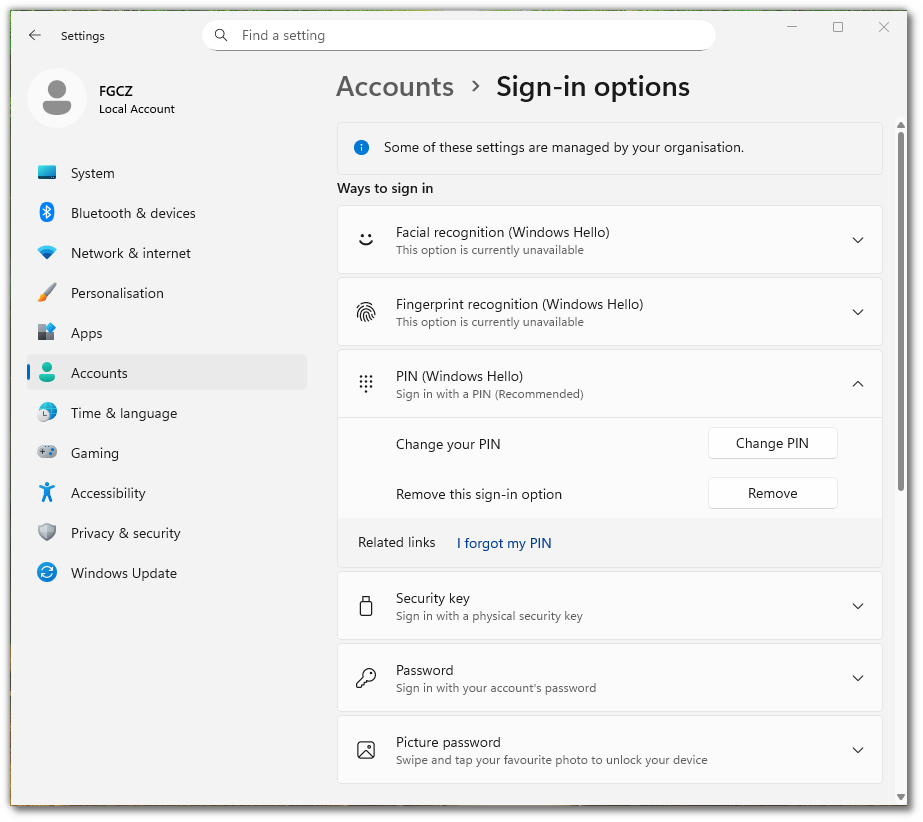The height and width of the screenshot is (822, 923).
Task: Click the Bluetooth icon in sidebar
Action: pos(47,213)
